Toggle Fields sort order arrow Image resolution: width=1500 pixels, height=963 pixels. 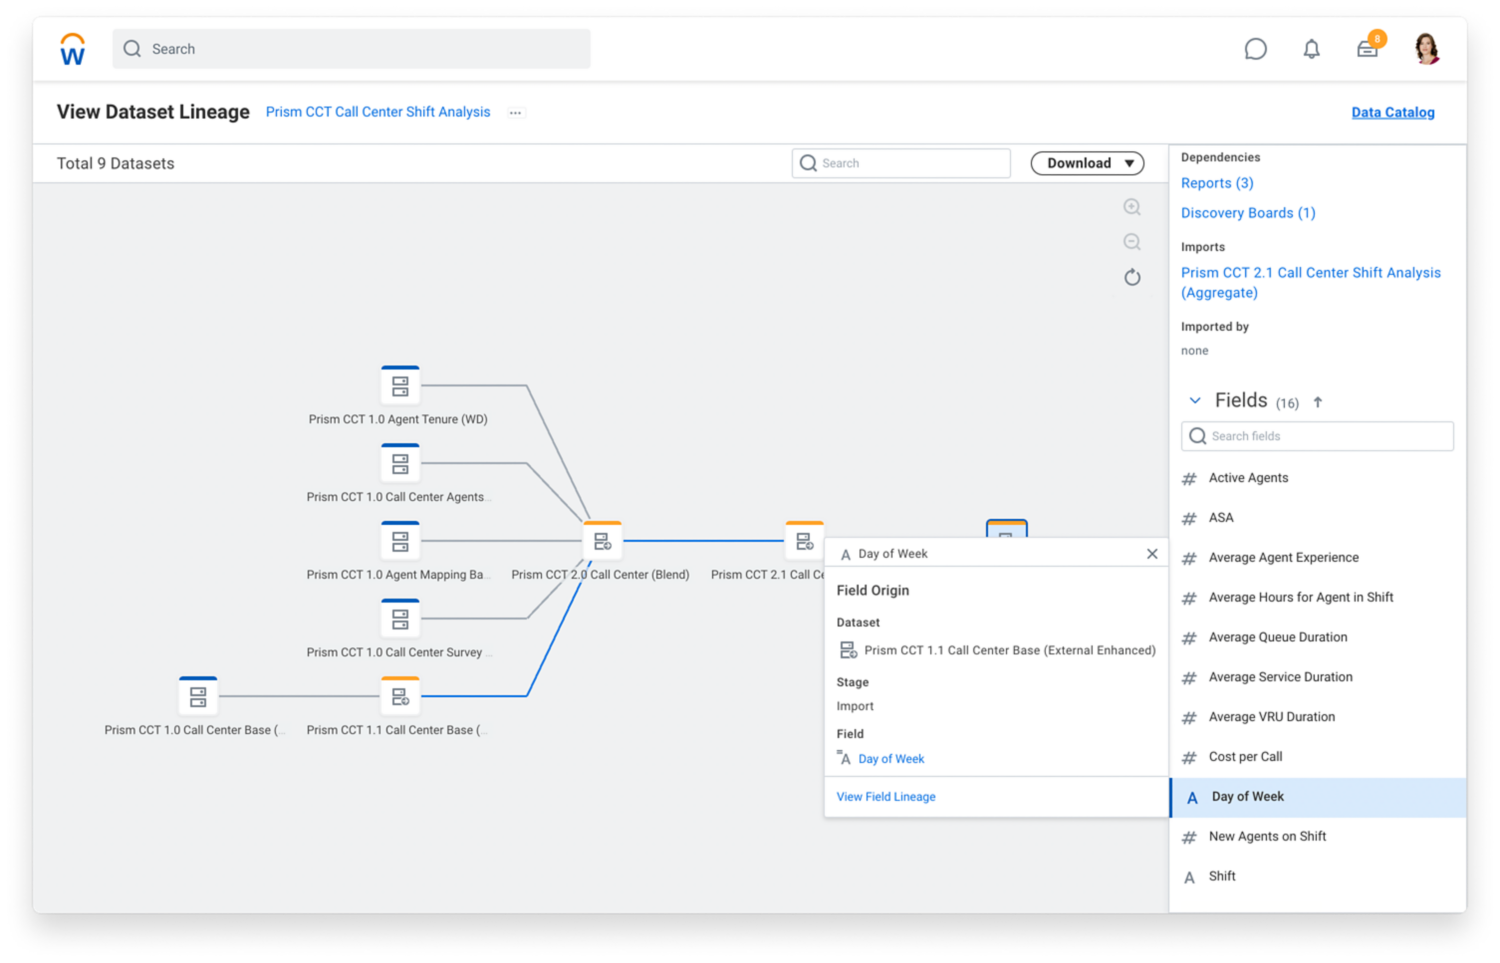tap(1318, 402)
